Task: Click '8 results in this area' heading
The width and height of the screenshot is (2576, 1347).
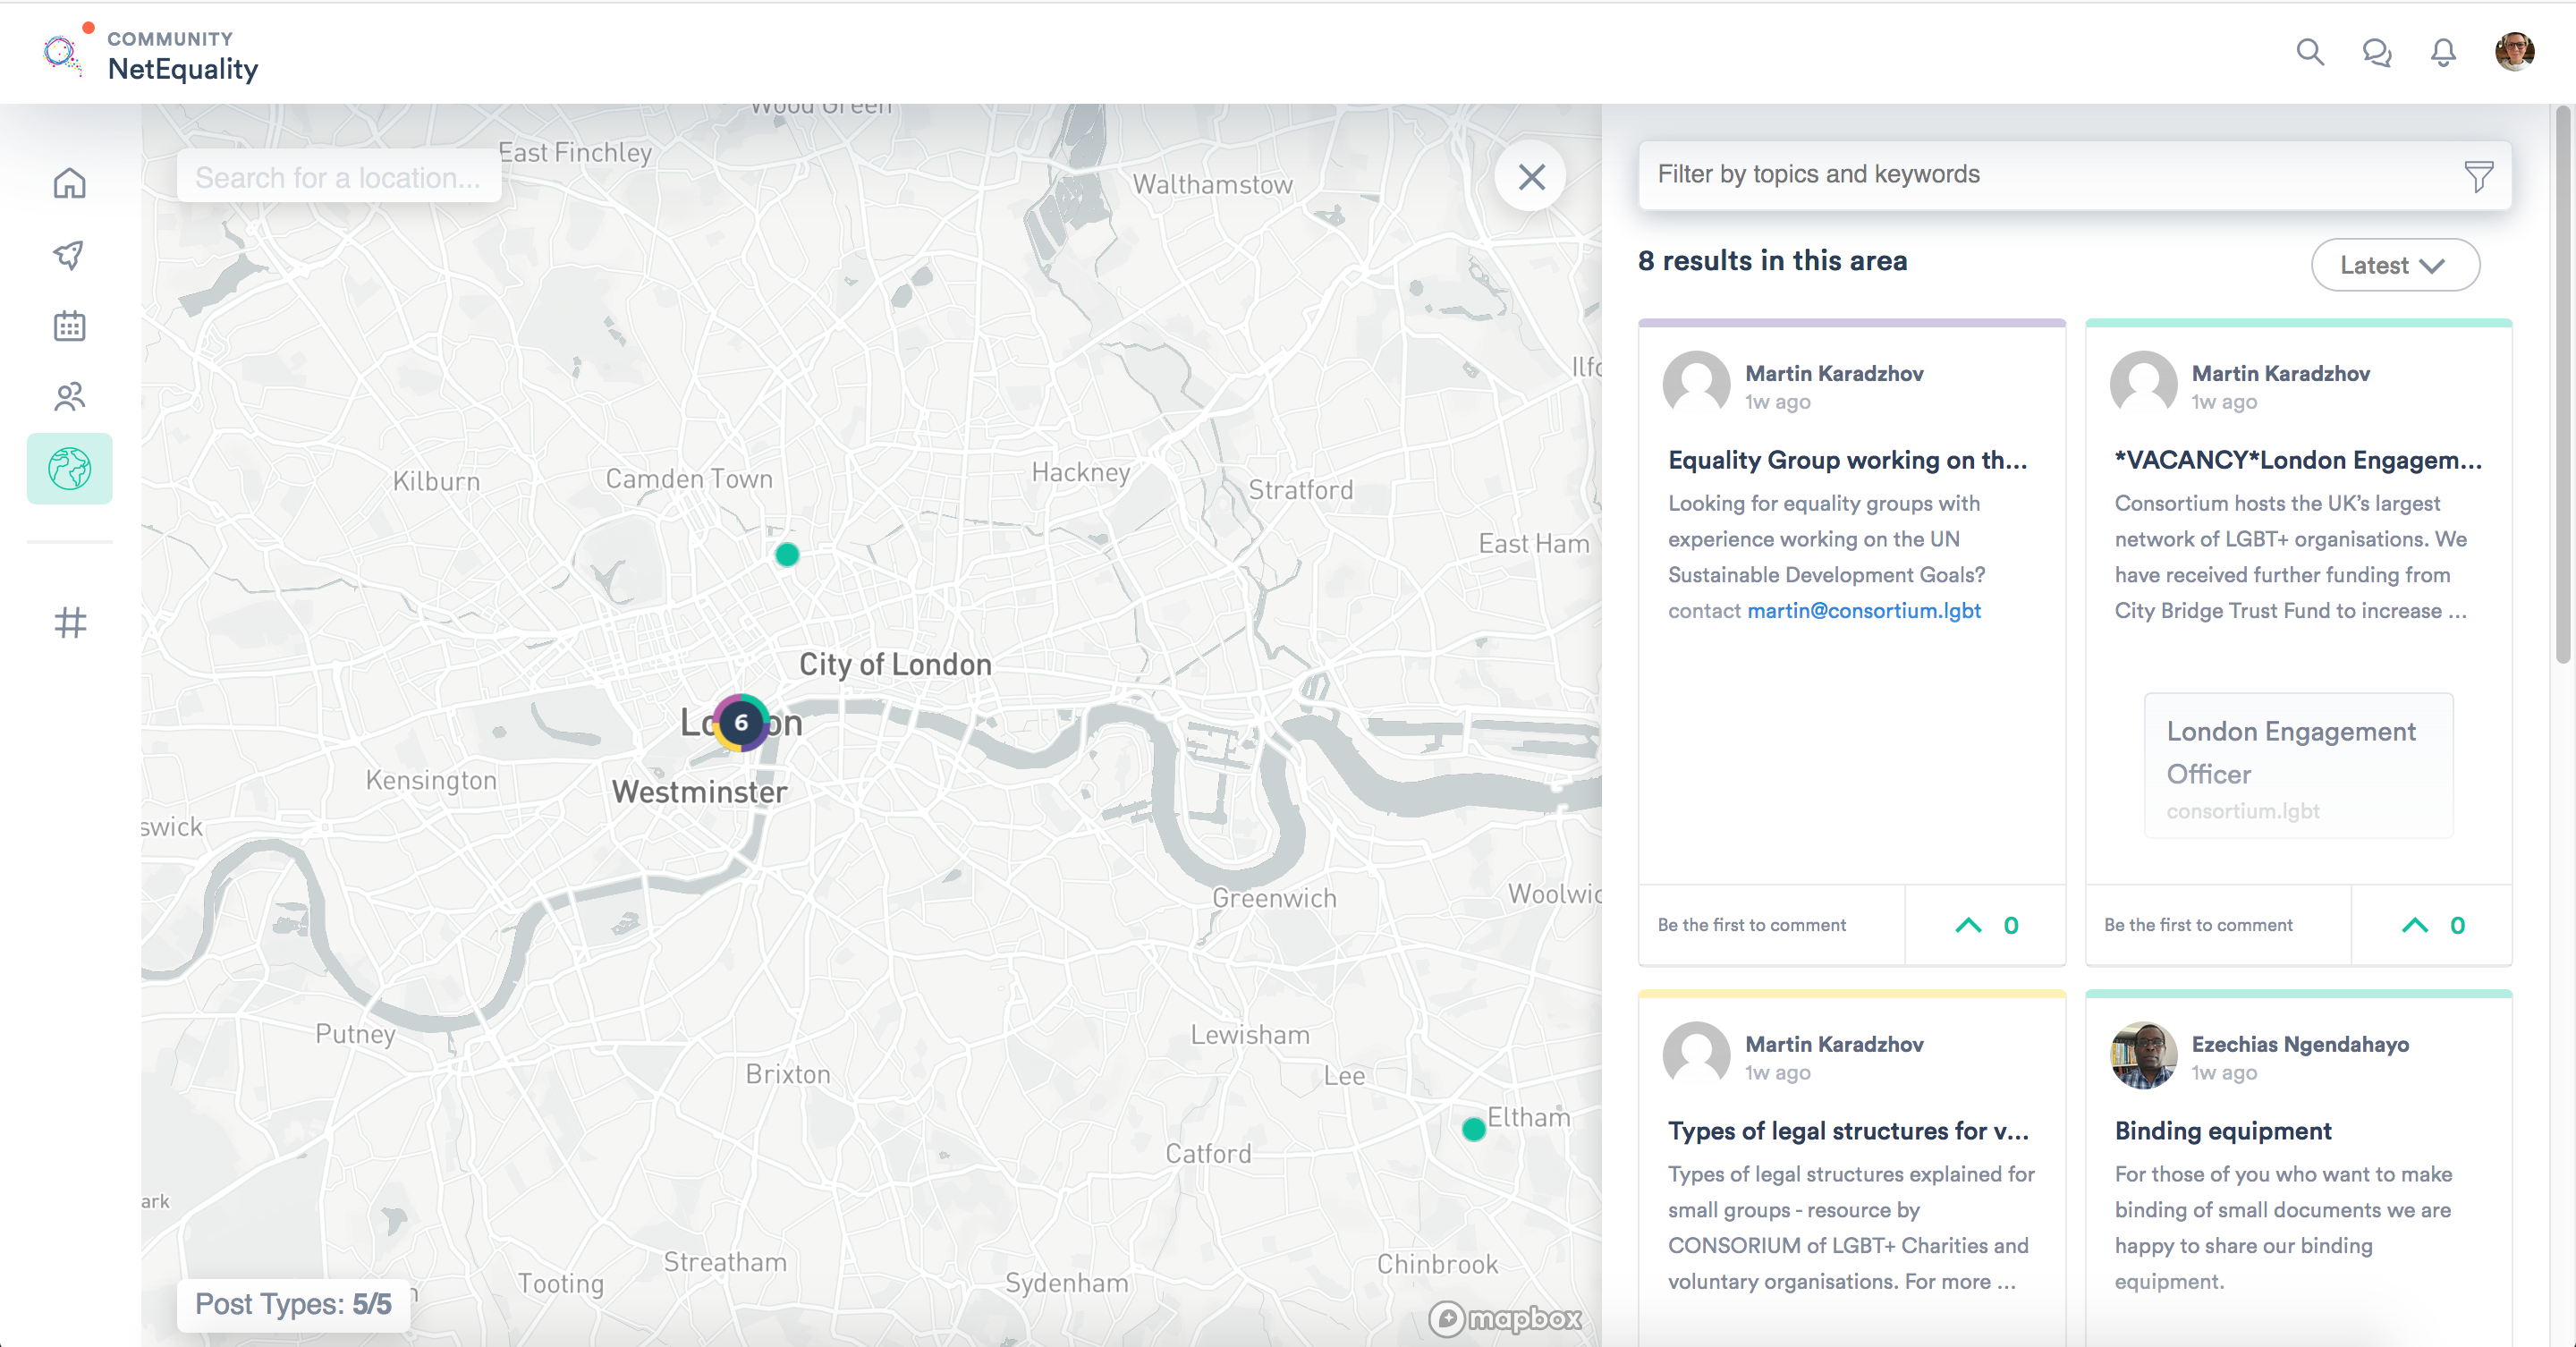Action: coord(1772,261)
